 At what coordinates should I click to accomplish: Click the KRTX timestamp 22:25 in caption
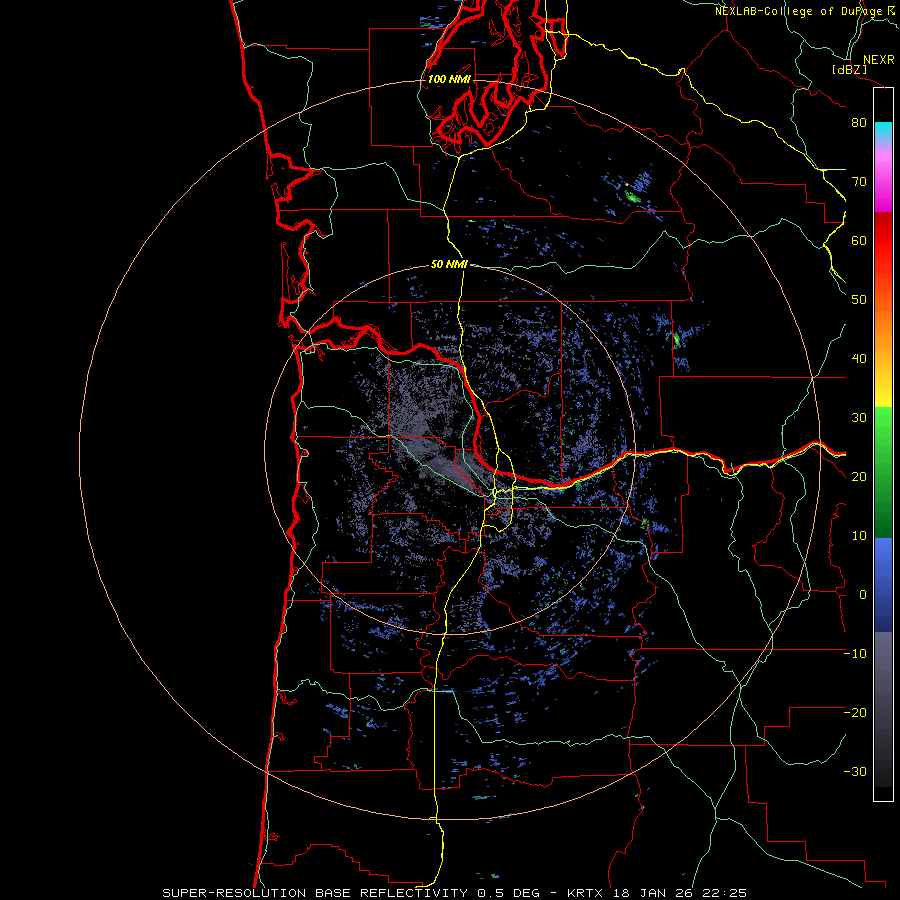(726, 892)
